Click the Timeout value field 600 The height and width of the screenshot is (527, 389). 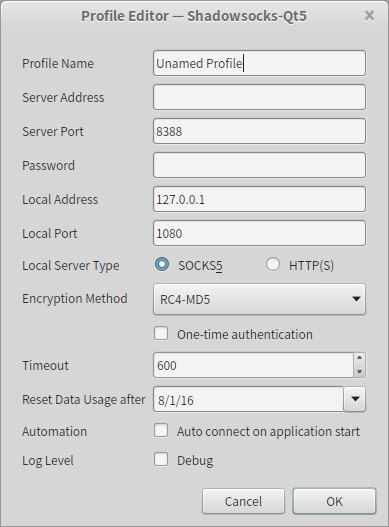point(254,365)
